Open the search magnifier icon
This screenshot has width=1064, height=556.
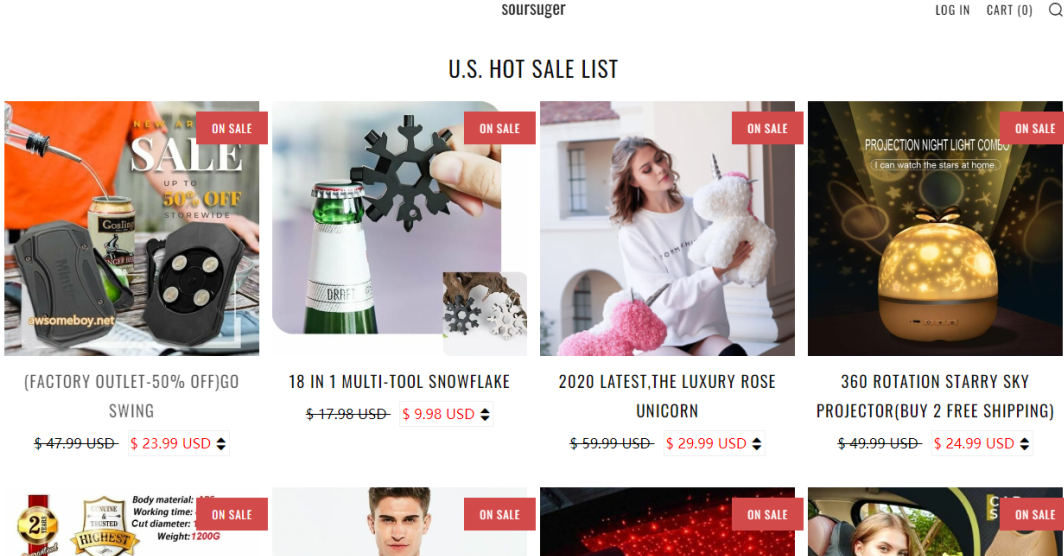pyautogui.click(x=1056, y=10)
